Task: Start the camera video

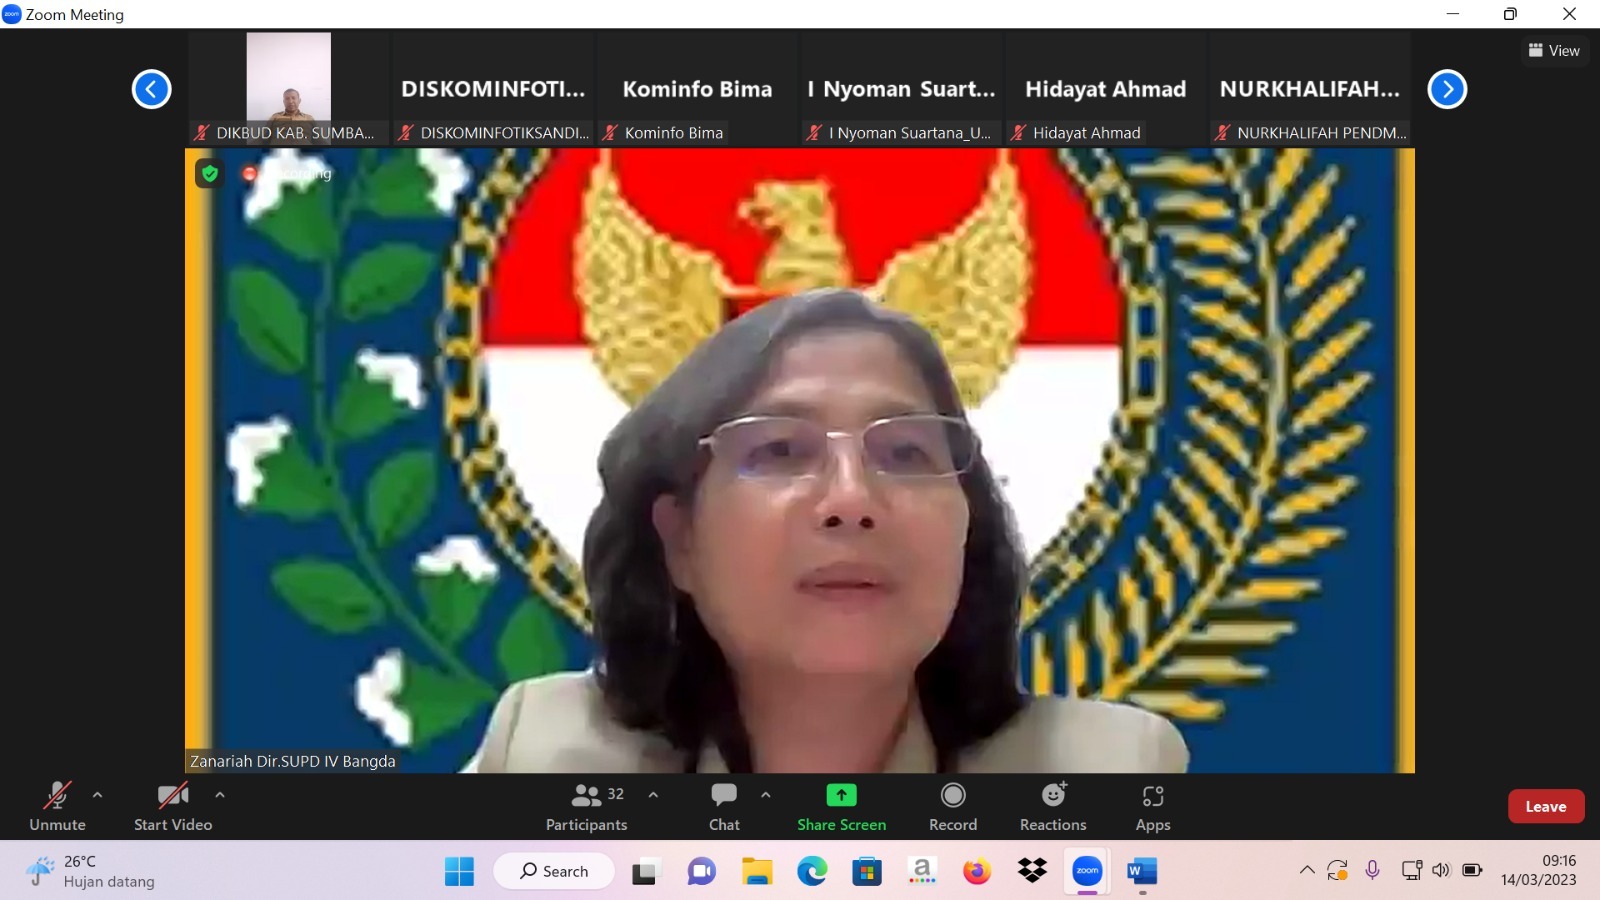Action: click(173, 806)
